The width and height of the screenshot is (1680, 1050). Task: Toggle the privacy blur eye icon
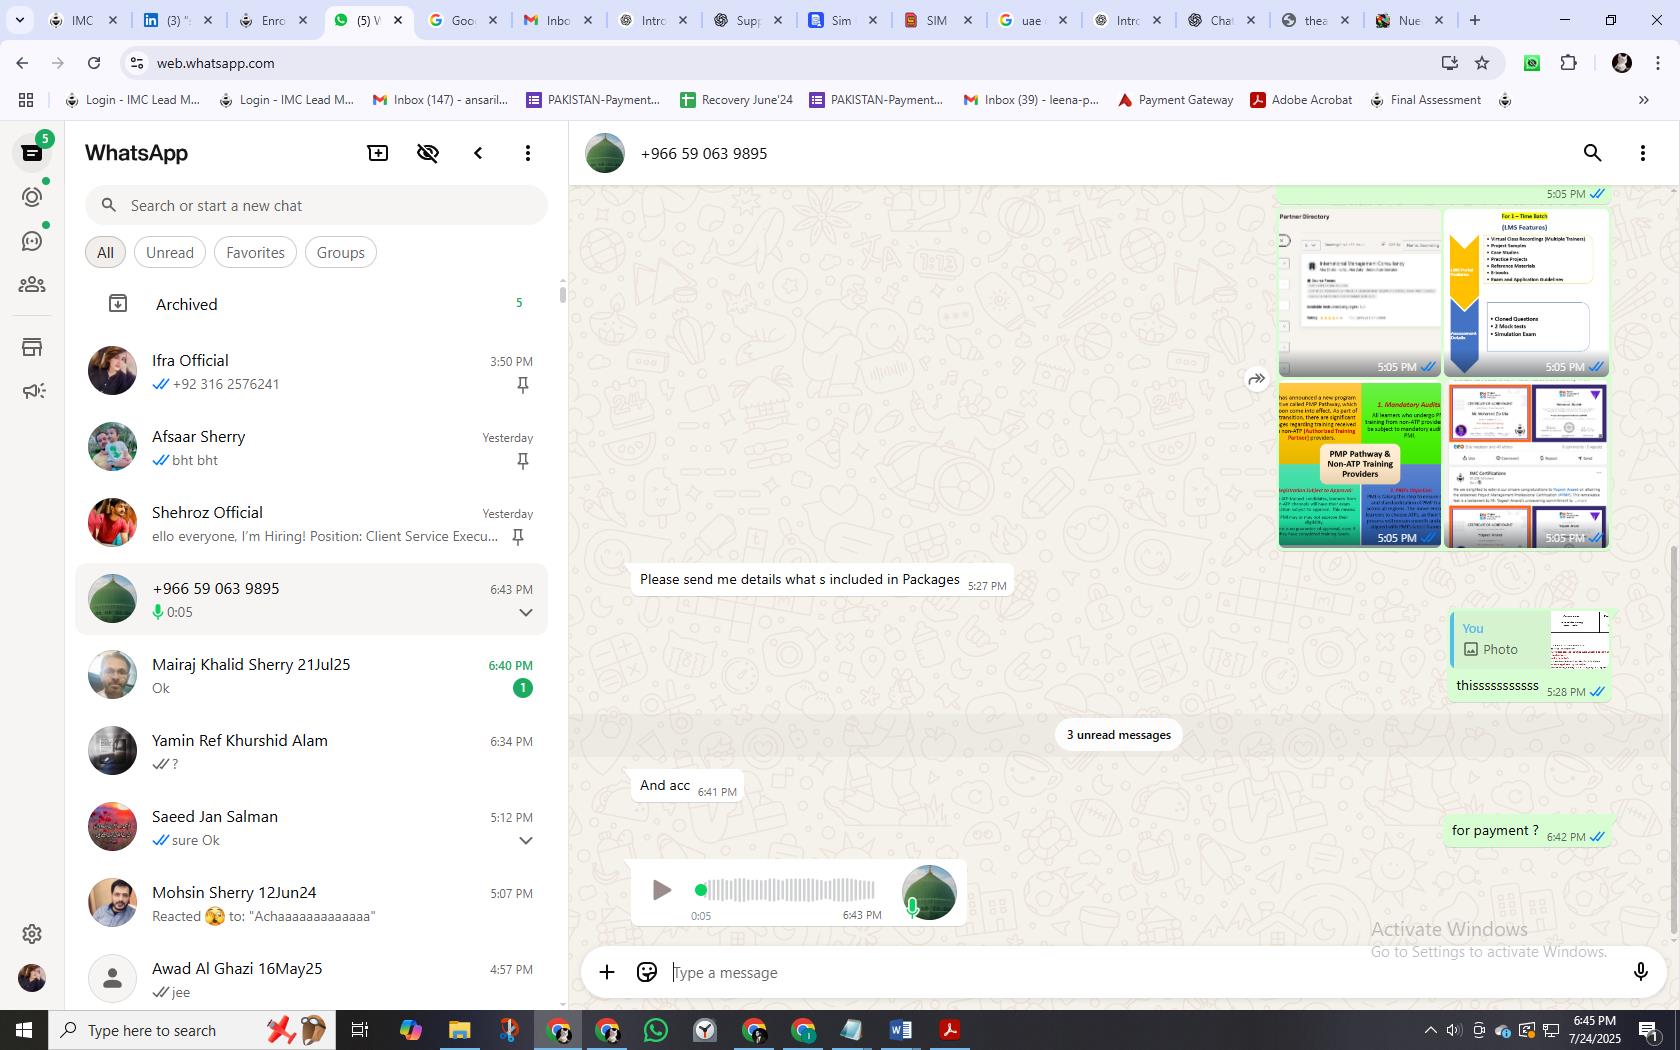coord(428,153)
